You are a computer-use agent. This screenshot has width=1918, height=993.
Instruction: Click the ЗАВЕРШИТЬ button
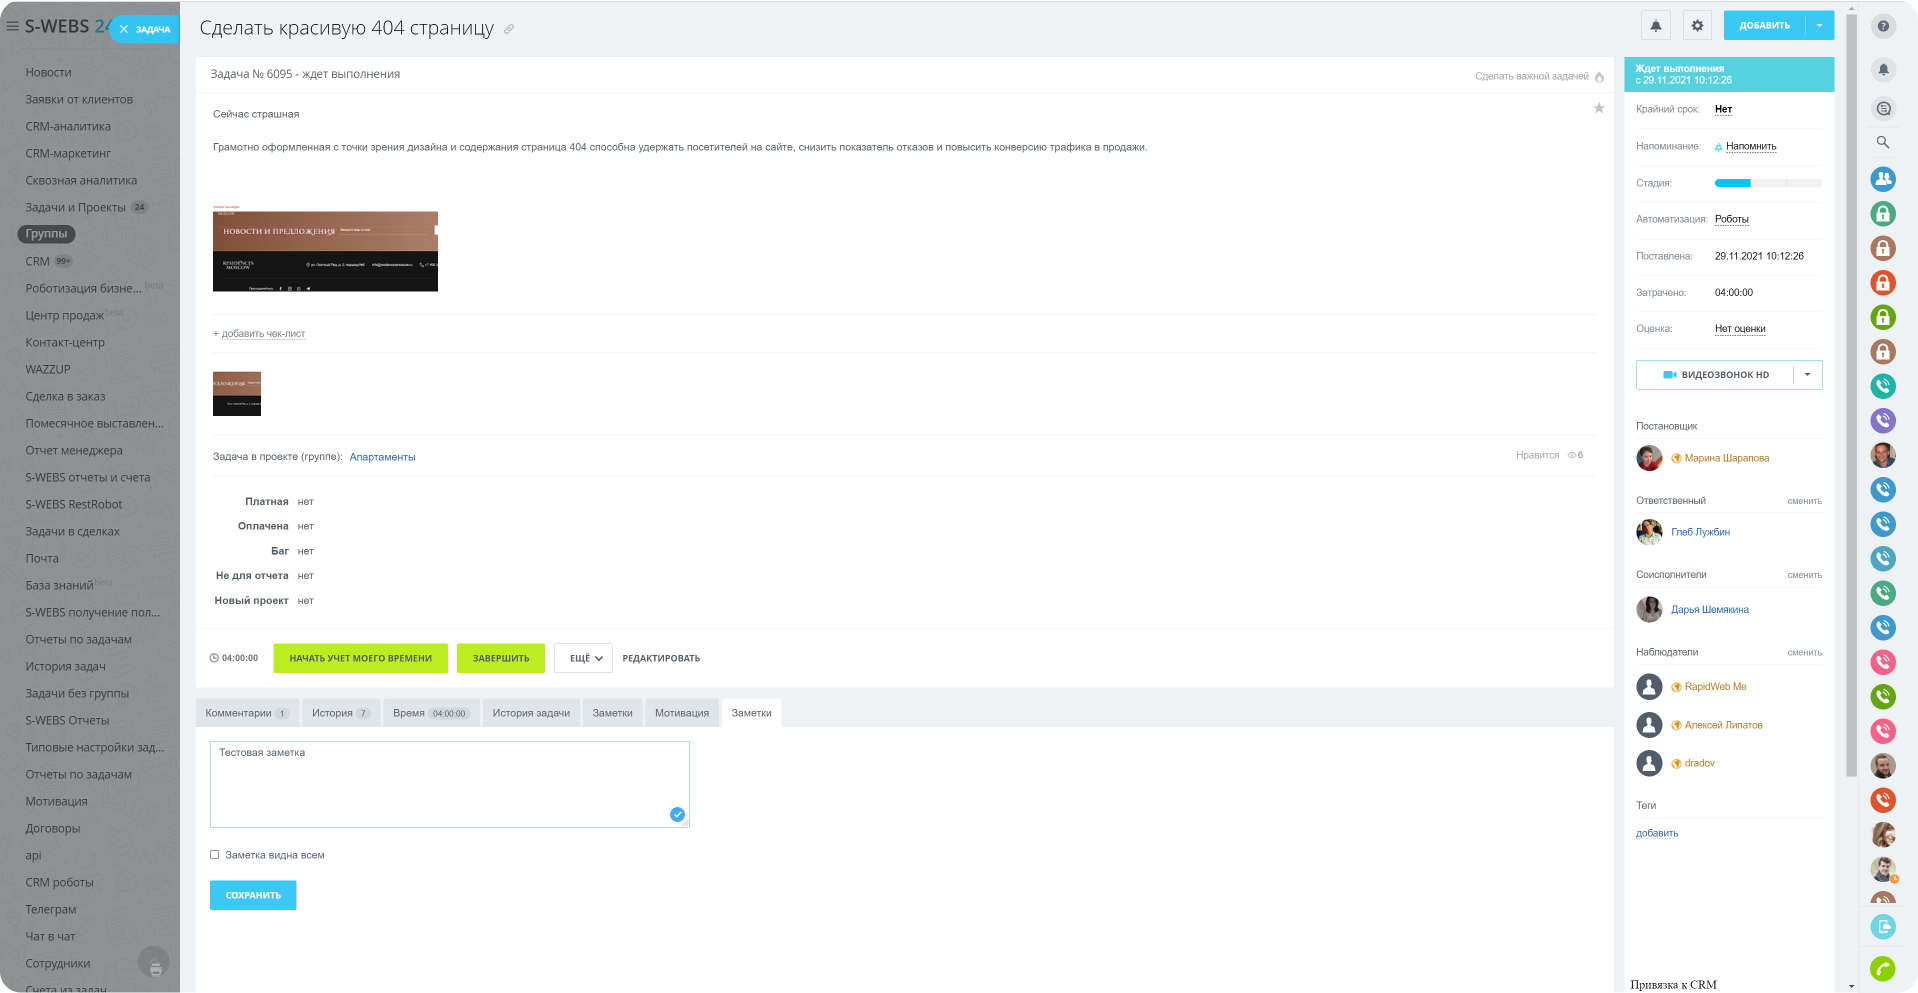(x=501, y=658)
